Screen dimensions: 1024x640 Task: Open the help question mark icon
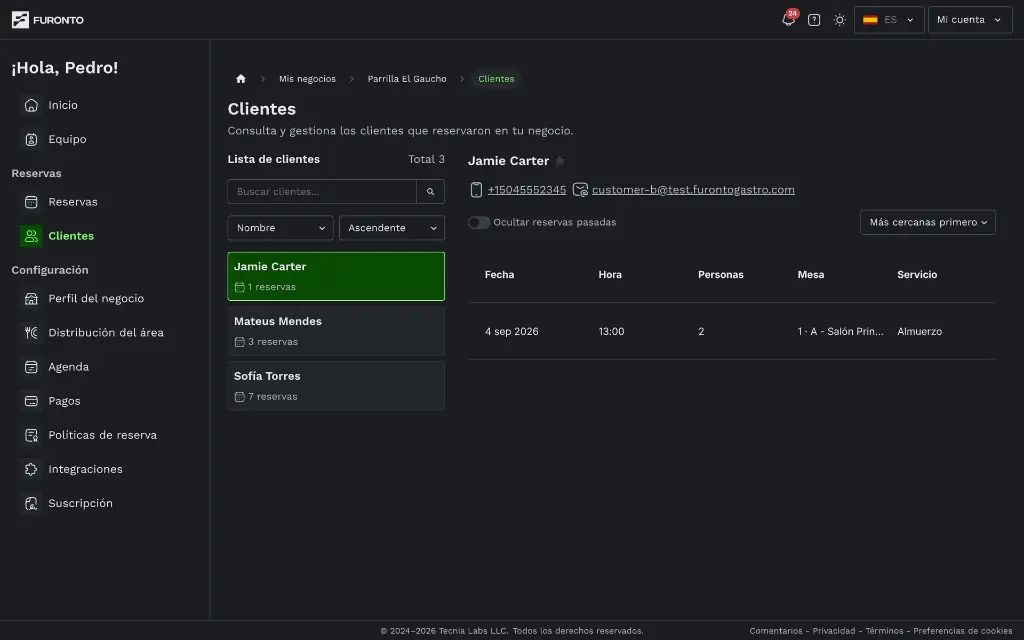[x=814, y=20]
